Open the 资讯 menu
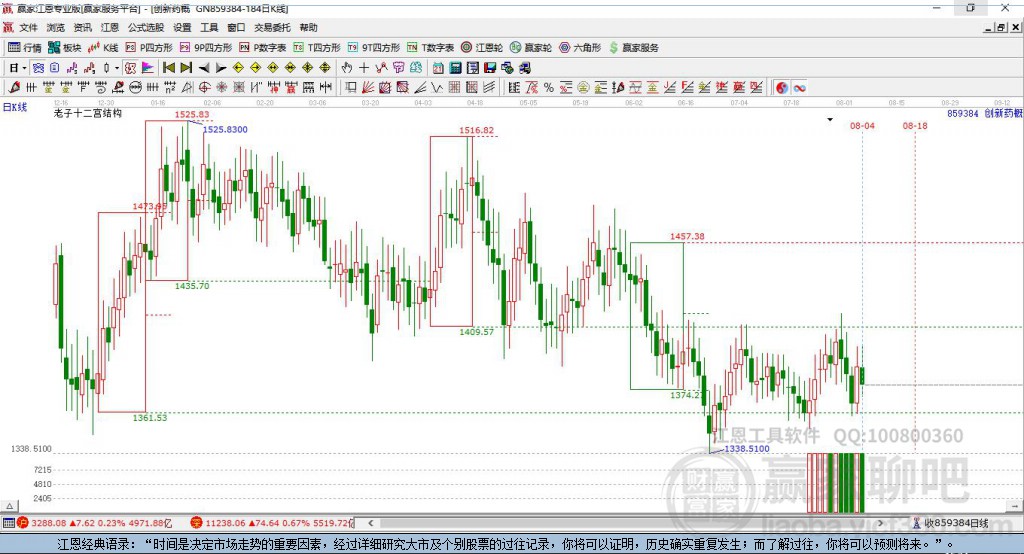Screen dimensions: 1024x554 coord(82,27)
